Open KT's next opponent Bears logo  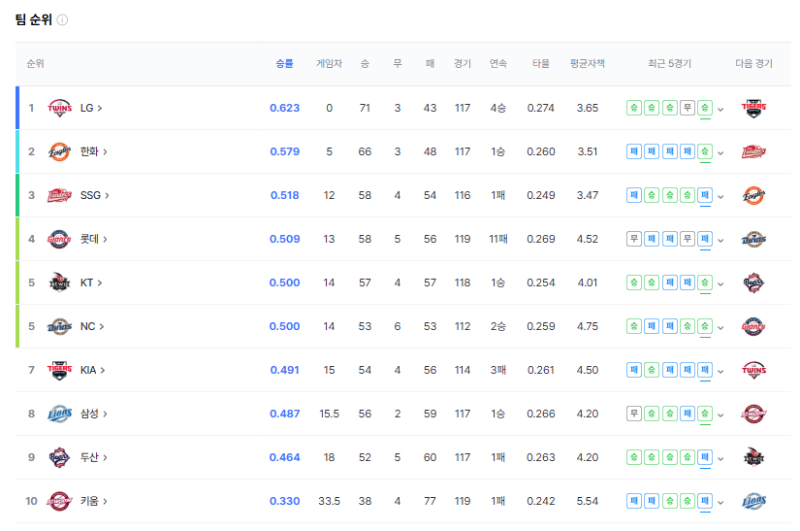coord(754,283)
